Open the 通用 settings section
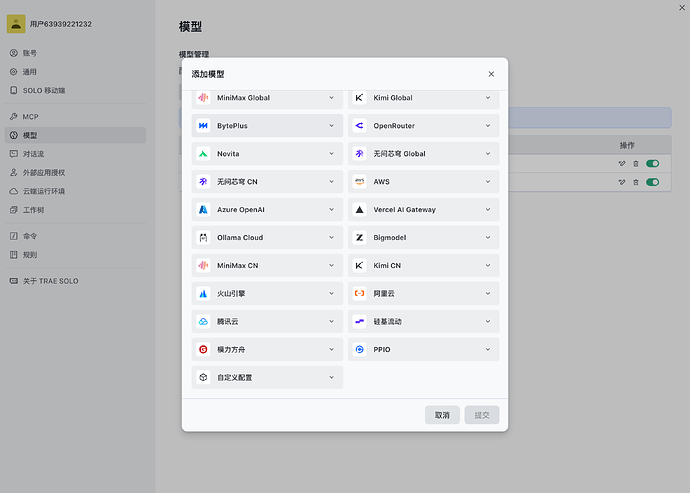The height and width of the screenshot is (493, 690). click(75, 72)
